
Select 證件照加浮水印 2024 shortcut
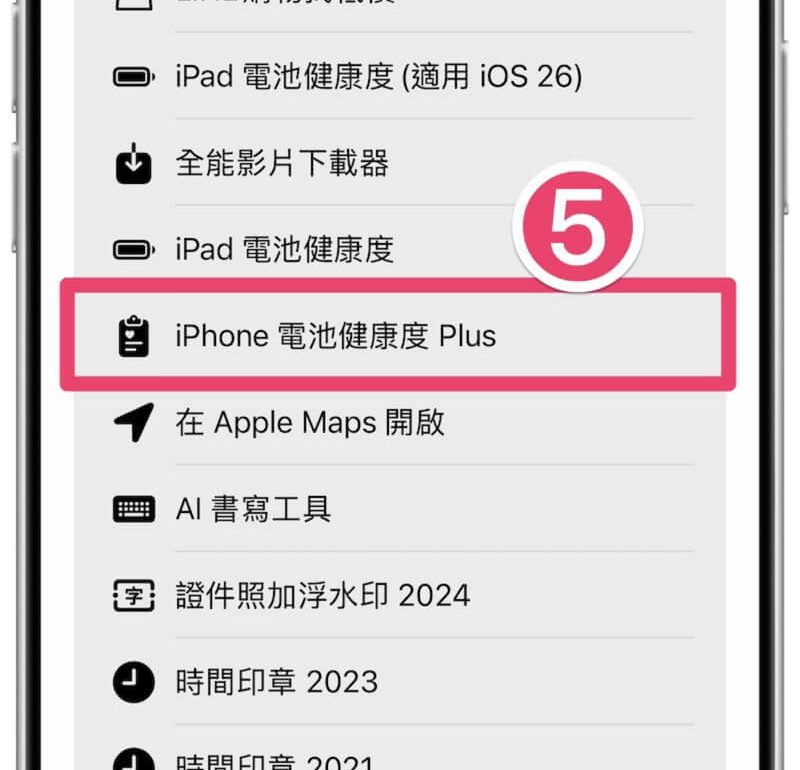[x=400, y=595]
